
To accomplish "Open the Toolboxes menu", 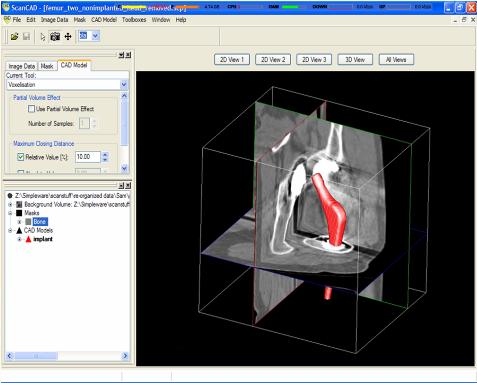I will [134, 20].
